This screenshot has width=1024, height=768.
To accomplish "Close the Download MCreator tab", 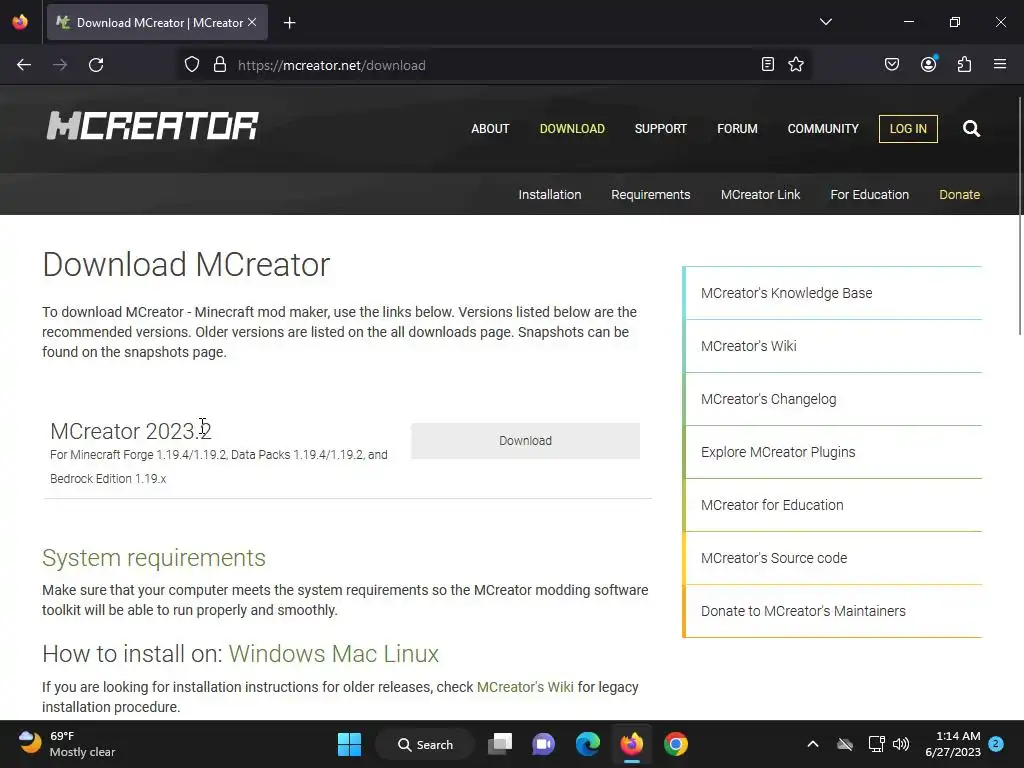I will pyautogui.click(x=252, y=22).
